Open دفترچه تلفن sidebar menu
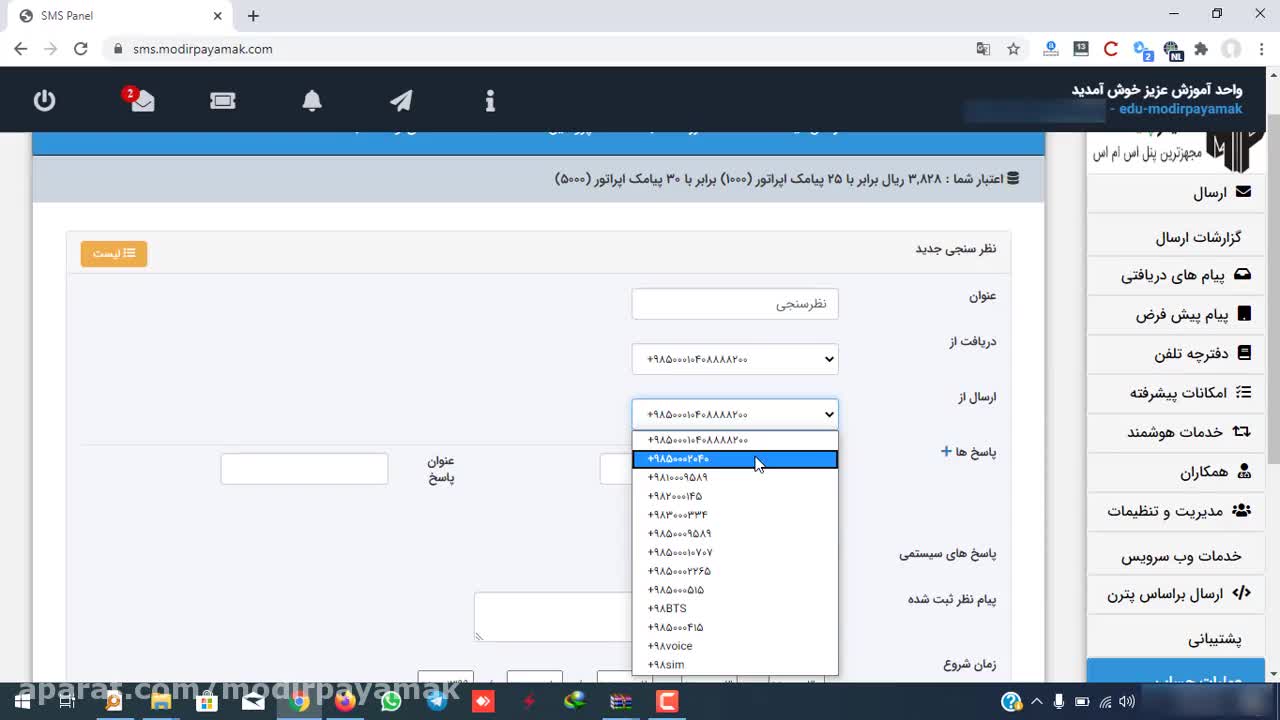Viewport: 1280px width, 720px height. (1191, 353)
